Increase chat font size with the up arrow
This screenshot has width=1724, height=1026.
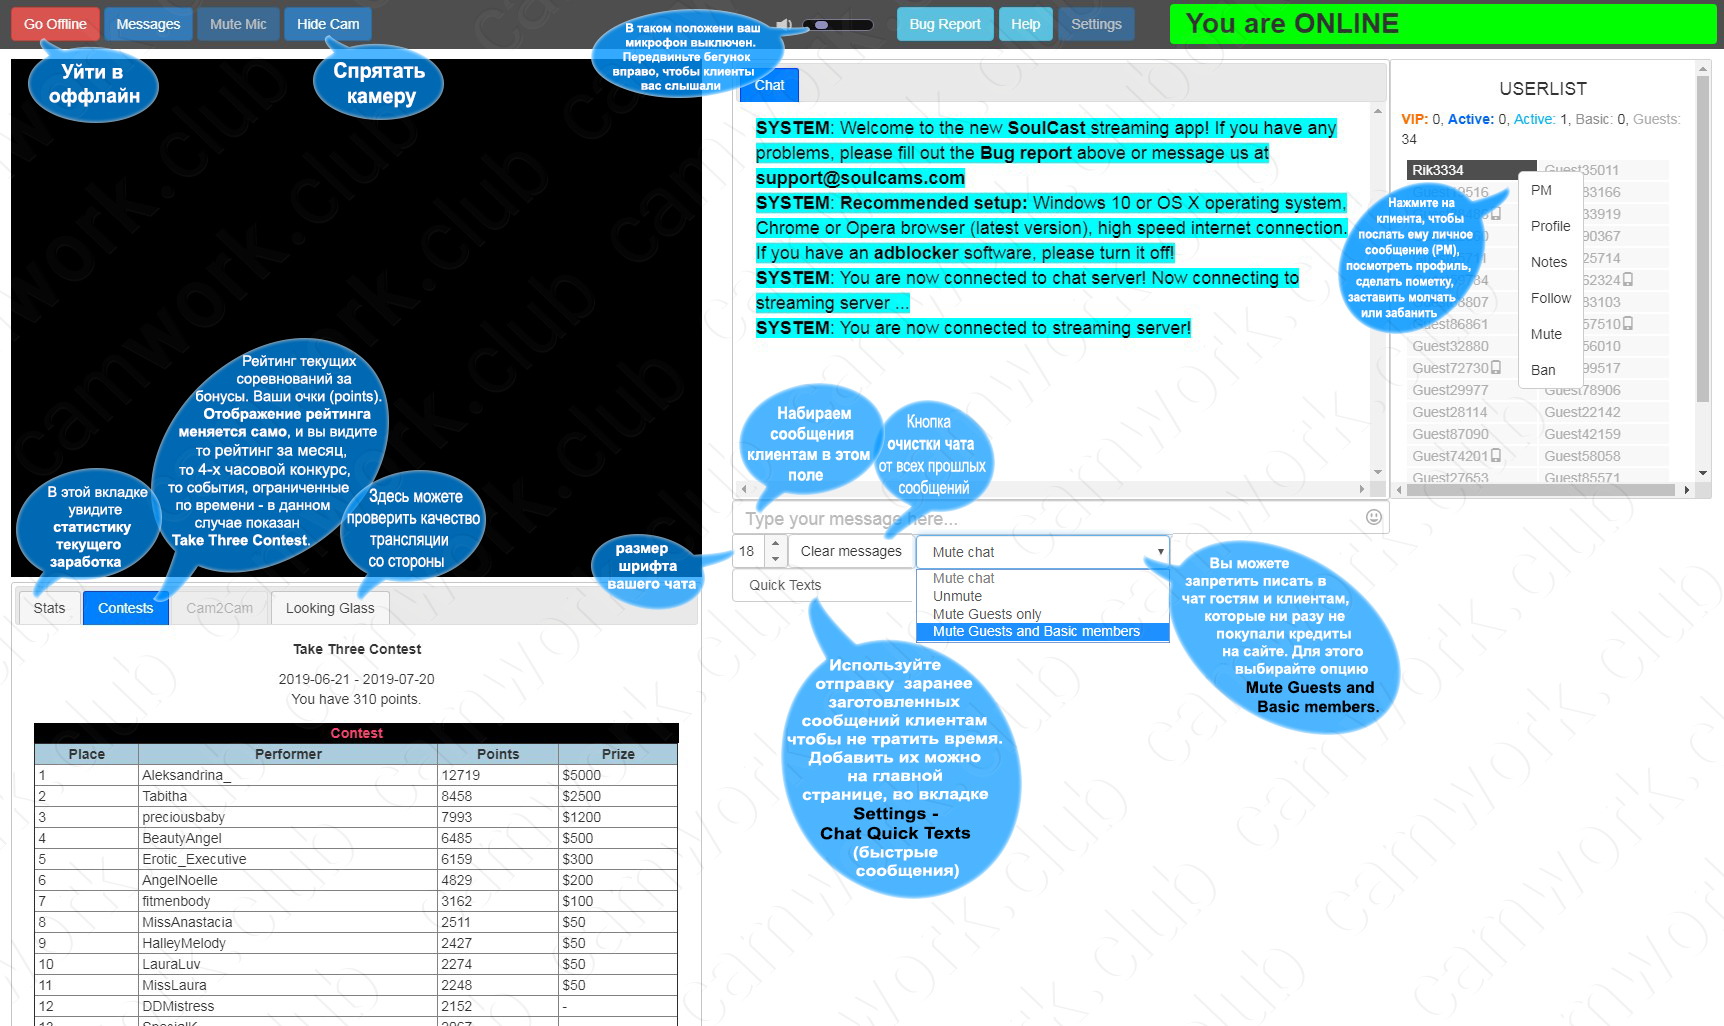[776, 544]
